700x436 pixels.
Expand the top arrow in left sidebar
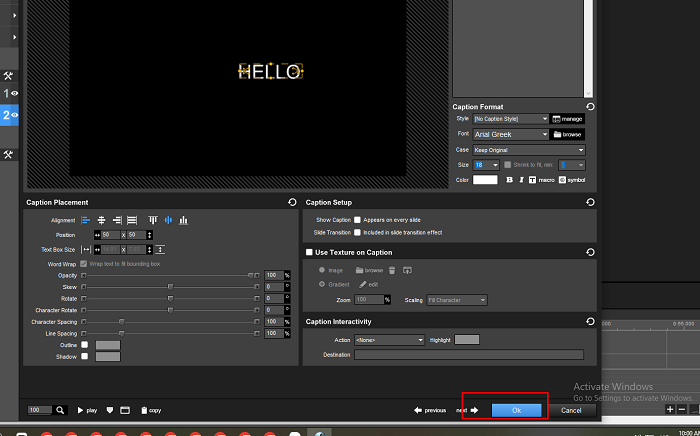(14, 16)
